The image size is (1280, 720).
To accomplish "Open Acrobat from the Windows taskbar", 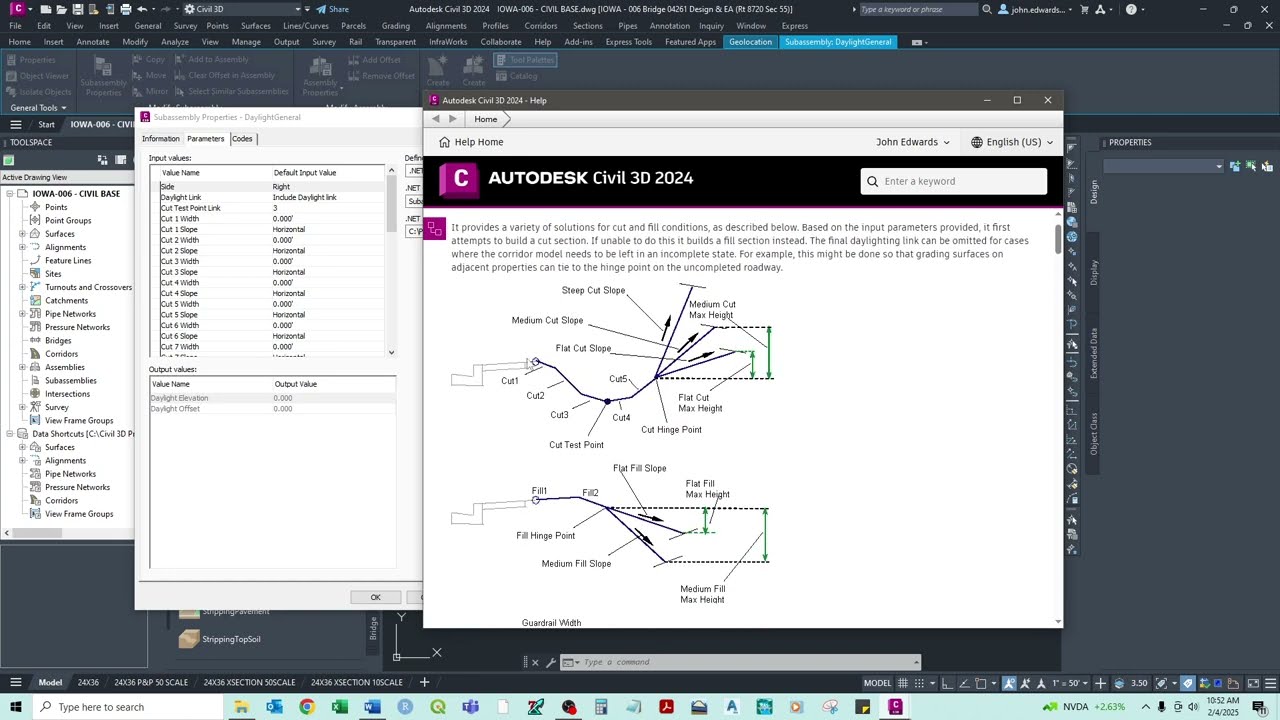I will point(666,707).
